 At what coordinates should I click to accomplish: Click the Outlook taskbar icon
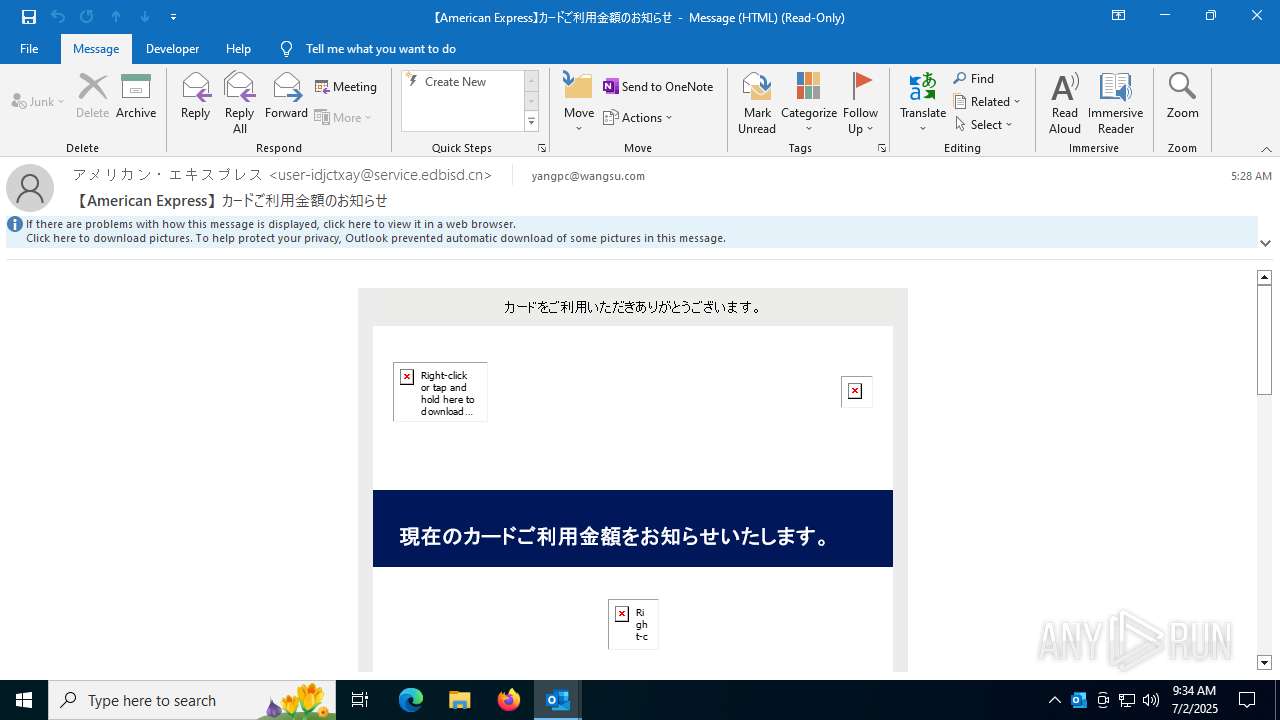(558, 700)
